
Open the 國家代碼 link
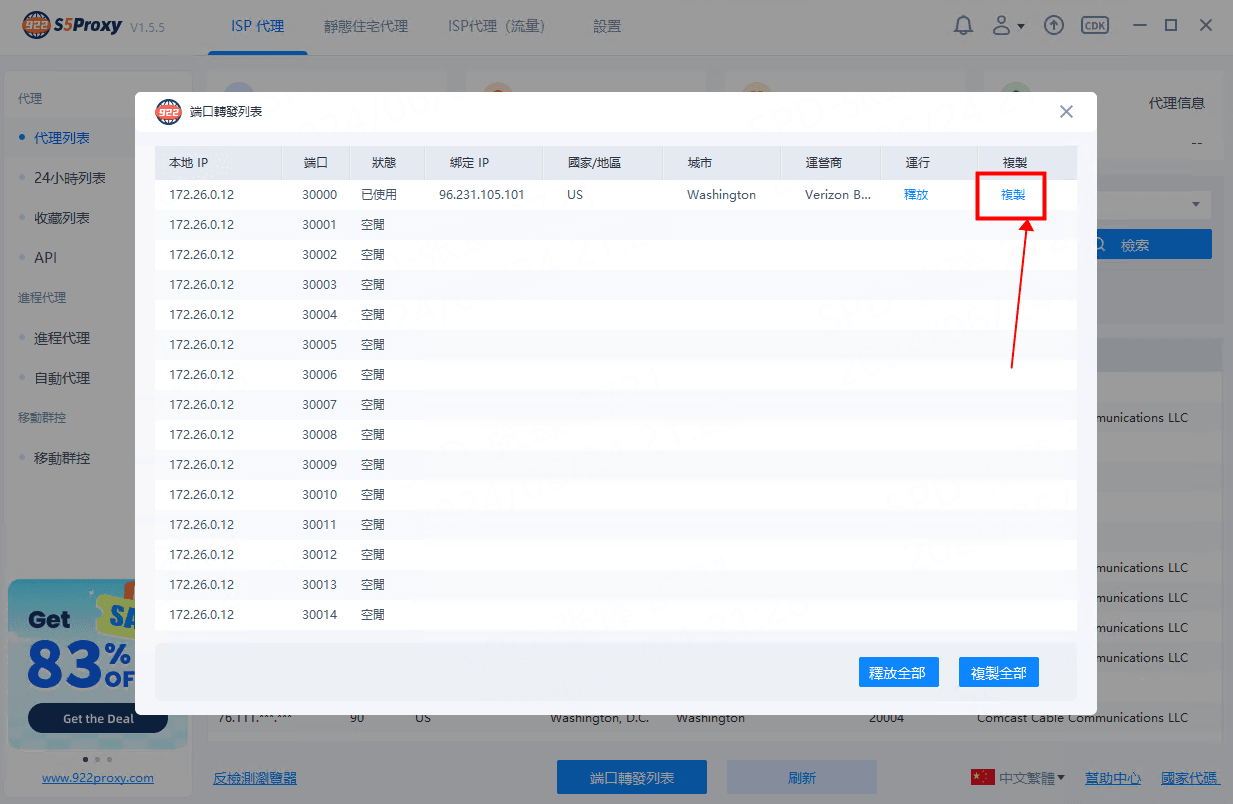coord(1190,777)
